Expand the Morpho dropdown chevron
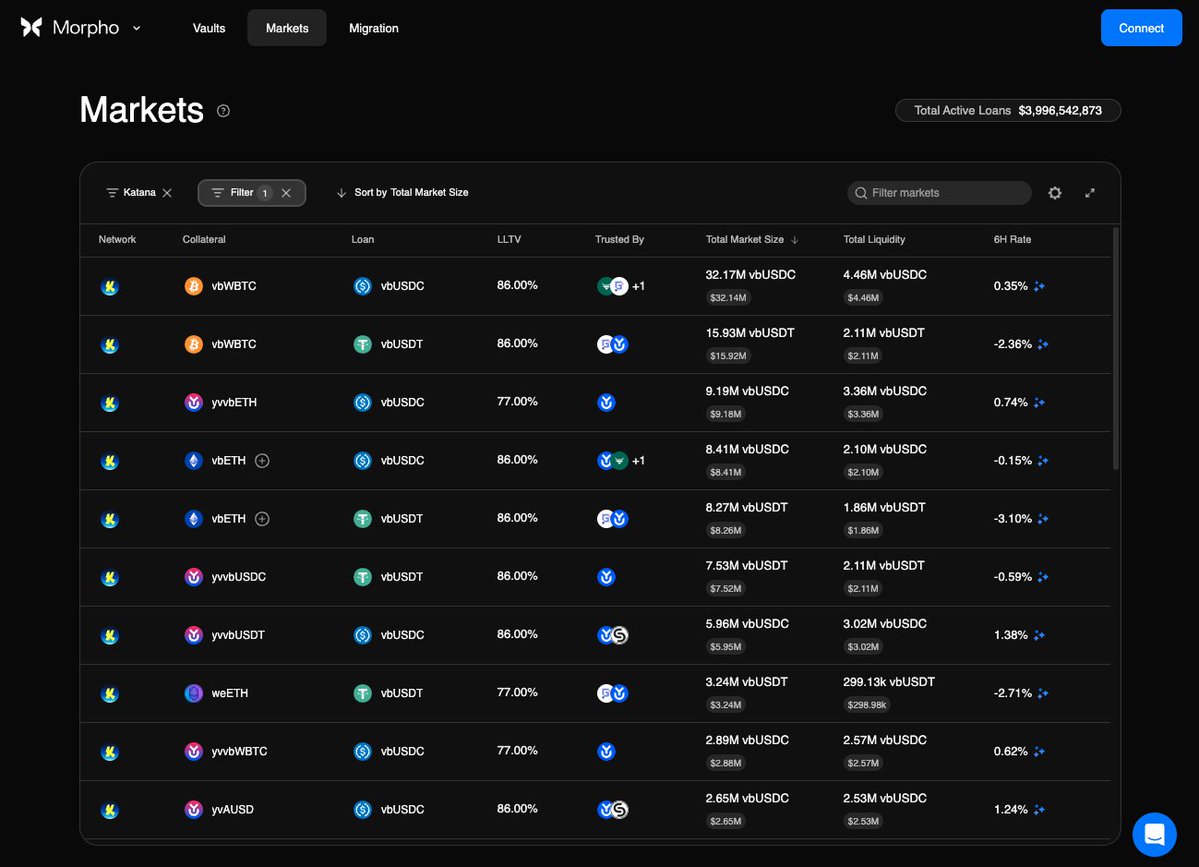This screenshot has height=867, width=1199. pyautogui.click(x=137, y=28)
